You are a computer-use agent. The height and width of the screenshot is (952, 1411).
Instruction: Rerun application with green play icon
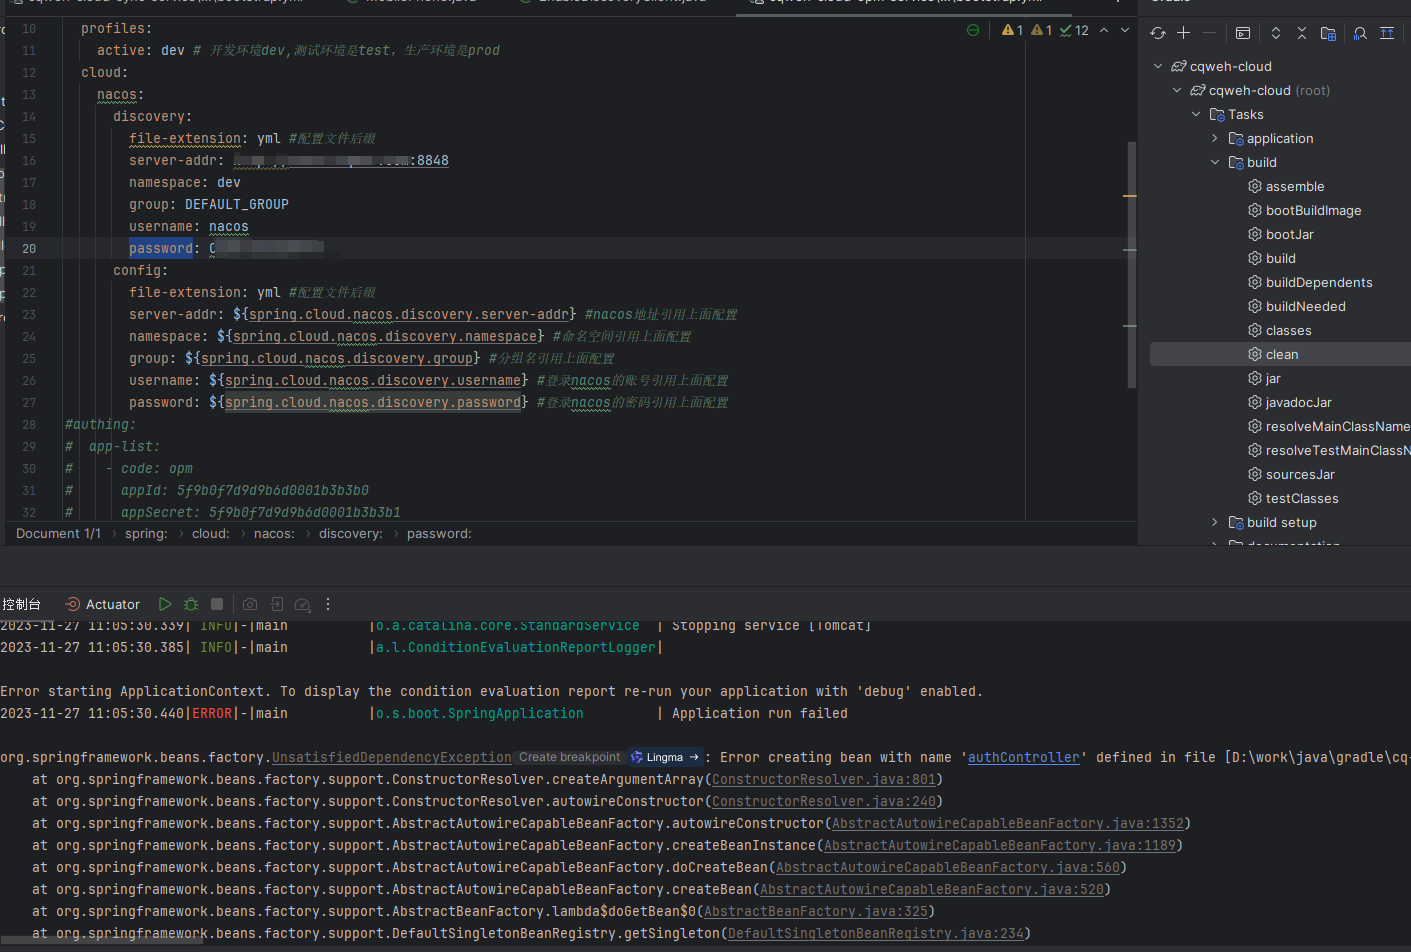coord(165,604)
